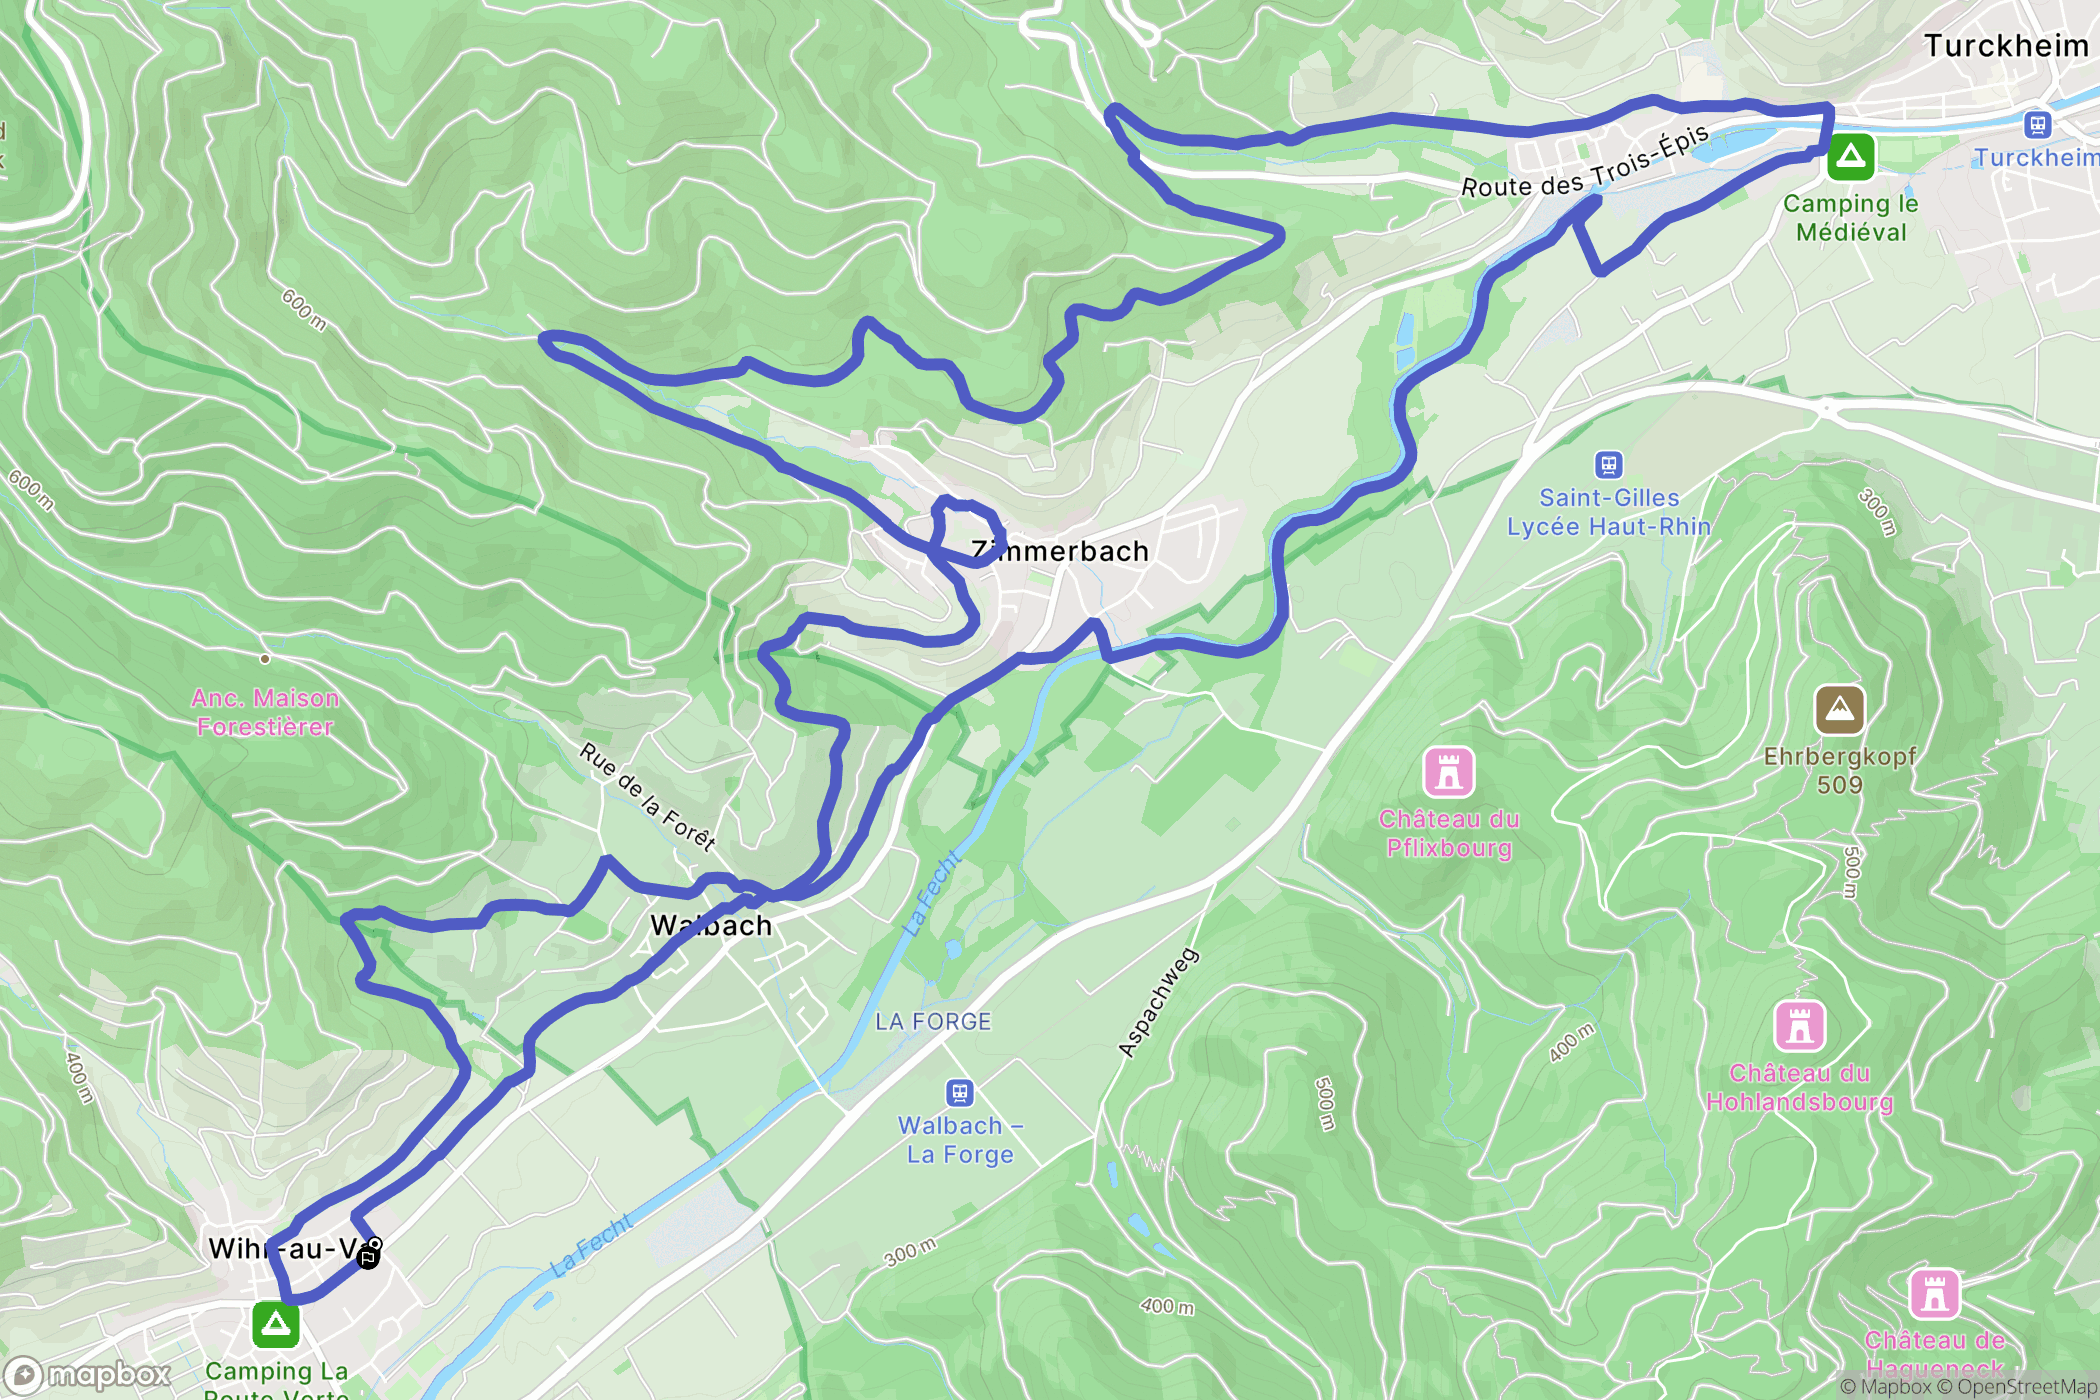Click the Camping le Médiéval campsite icon
The height and width of the screenshot is (1400, 2100).
[1850, 157]
